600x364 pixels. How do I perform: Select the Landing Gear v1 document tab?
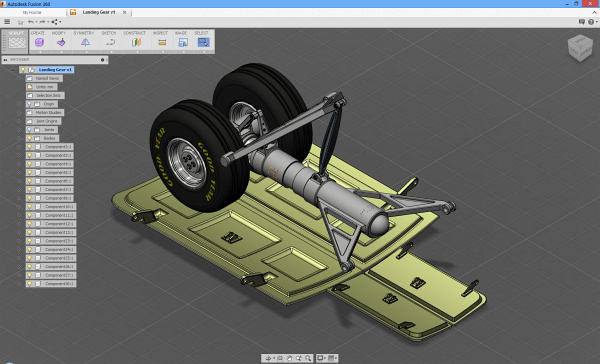tap(99, 12)
